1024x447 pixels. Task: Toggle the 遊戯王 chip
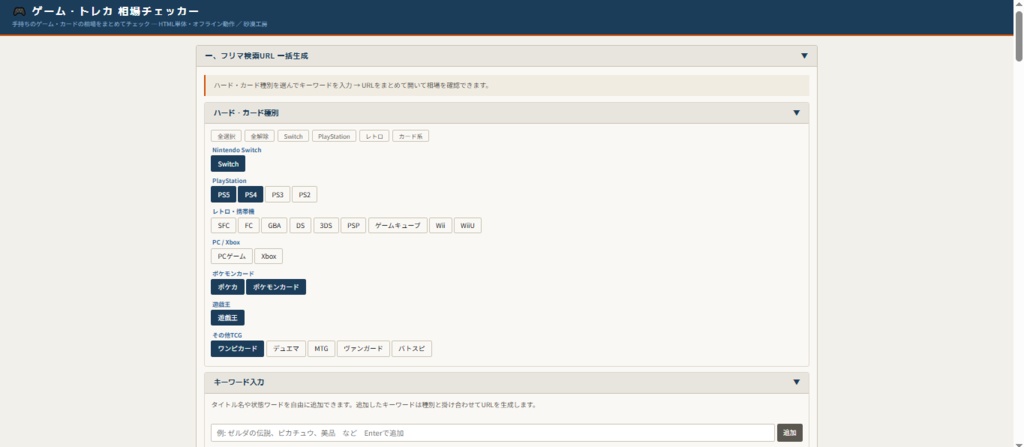point(227,318)
